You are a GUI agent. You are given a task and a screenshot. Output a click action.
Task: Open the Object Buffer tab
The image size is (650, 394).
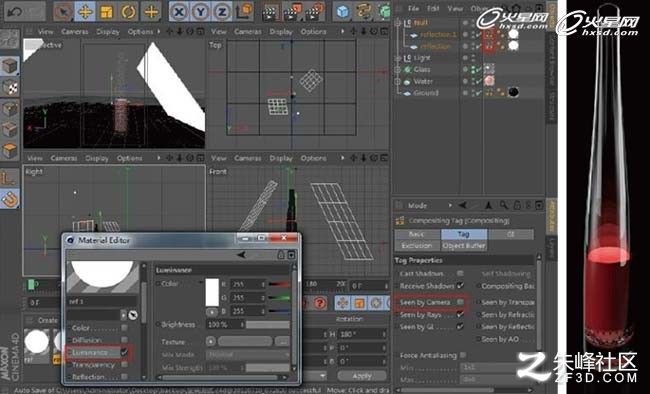464,246
